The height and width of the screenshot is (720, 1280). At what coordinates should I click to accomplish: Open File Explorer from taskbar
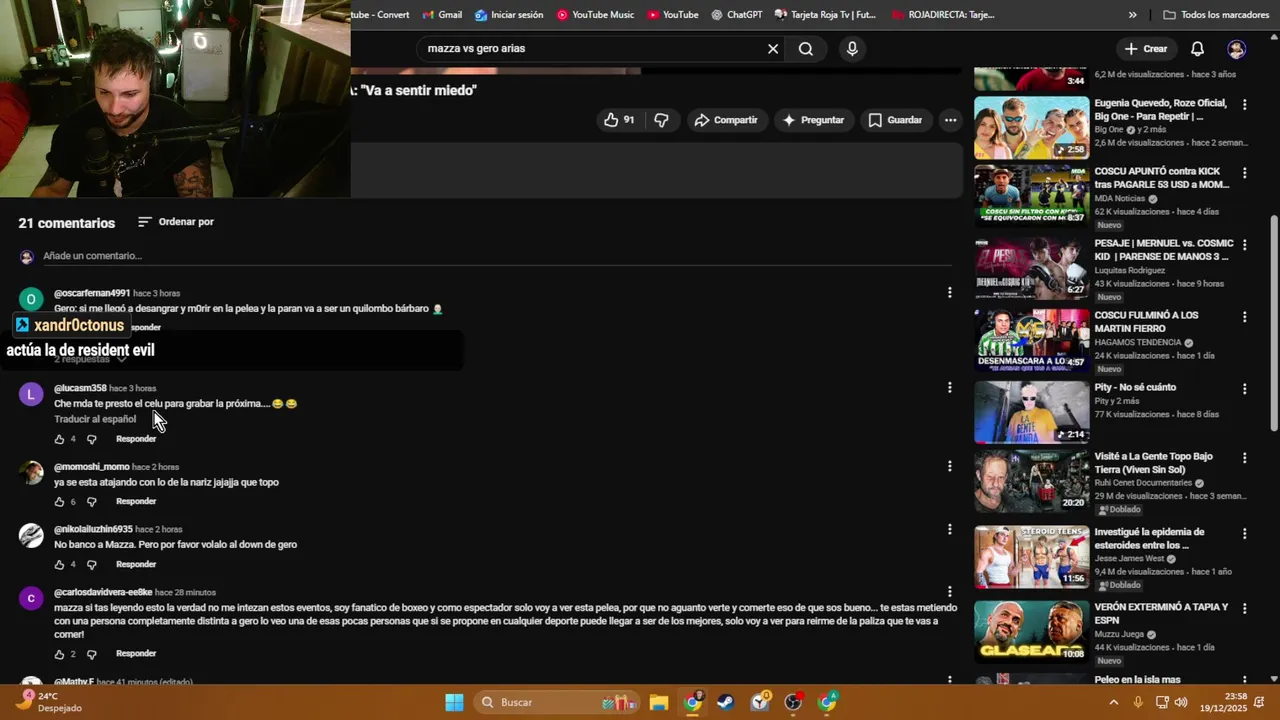tap(659, 702)
